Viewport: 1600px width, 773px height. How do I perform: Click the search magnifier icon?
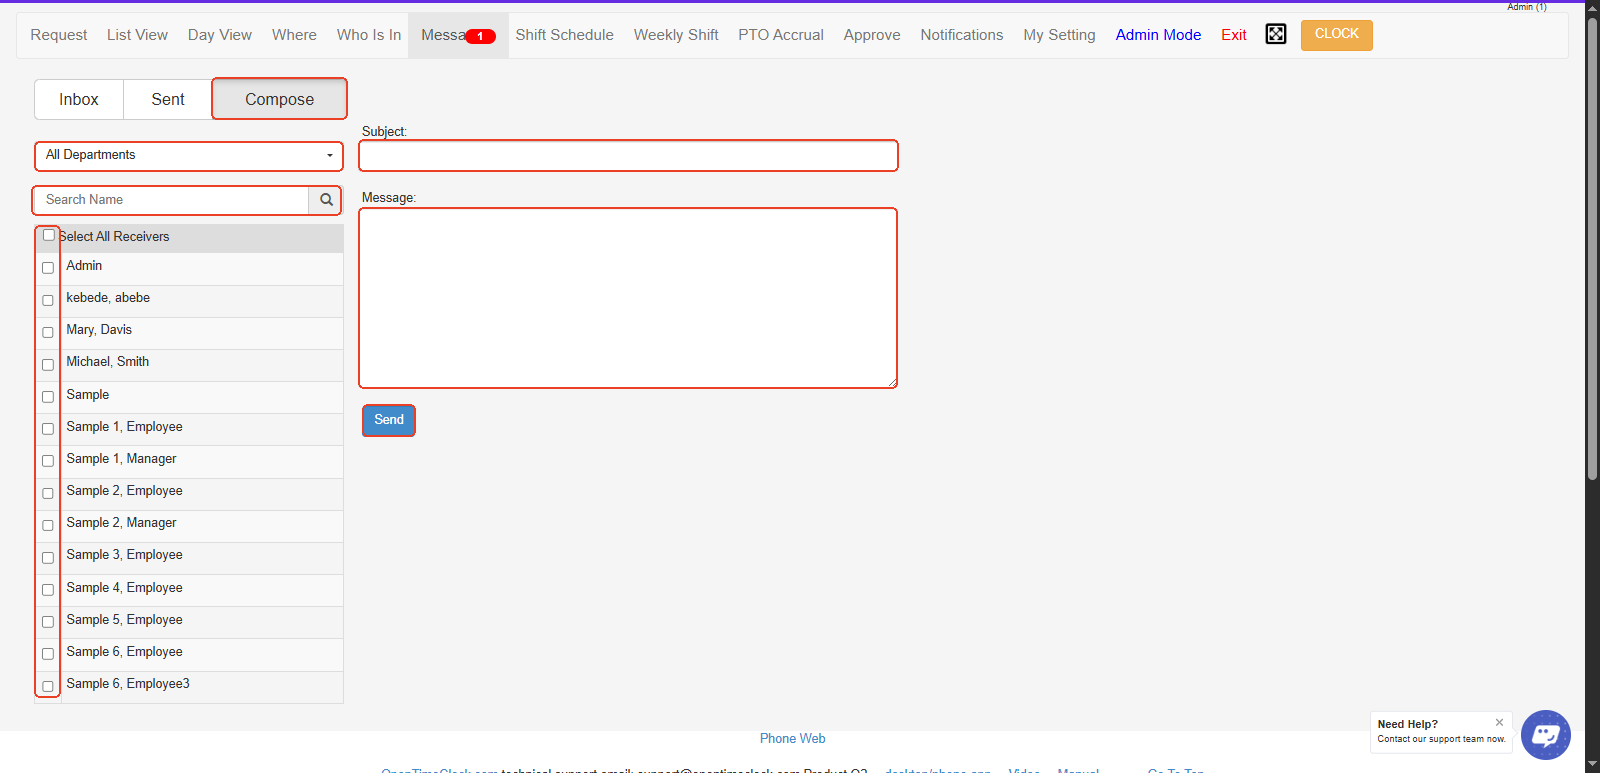[x=326, y=200]
